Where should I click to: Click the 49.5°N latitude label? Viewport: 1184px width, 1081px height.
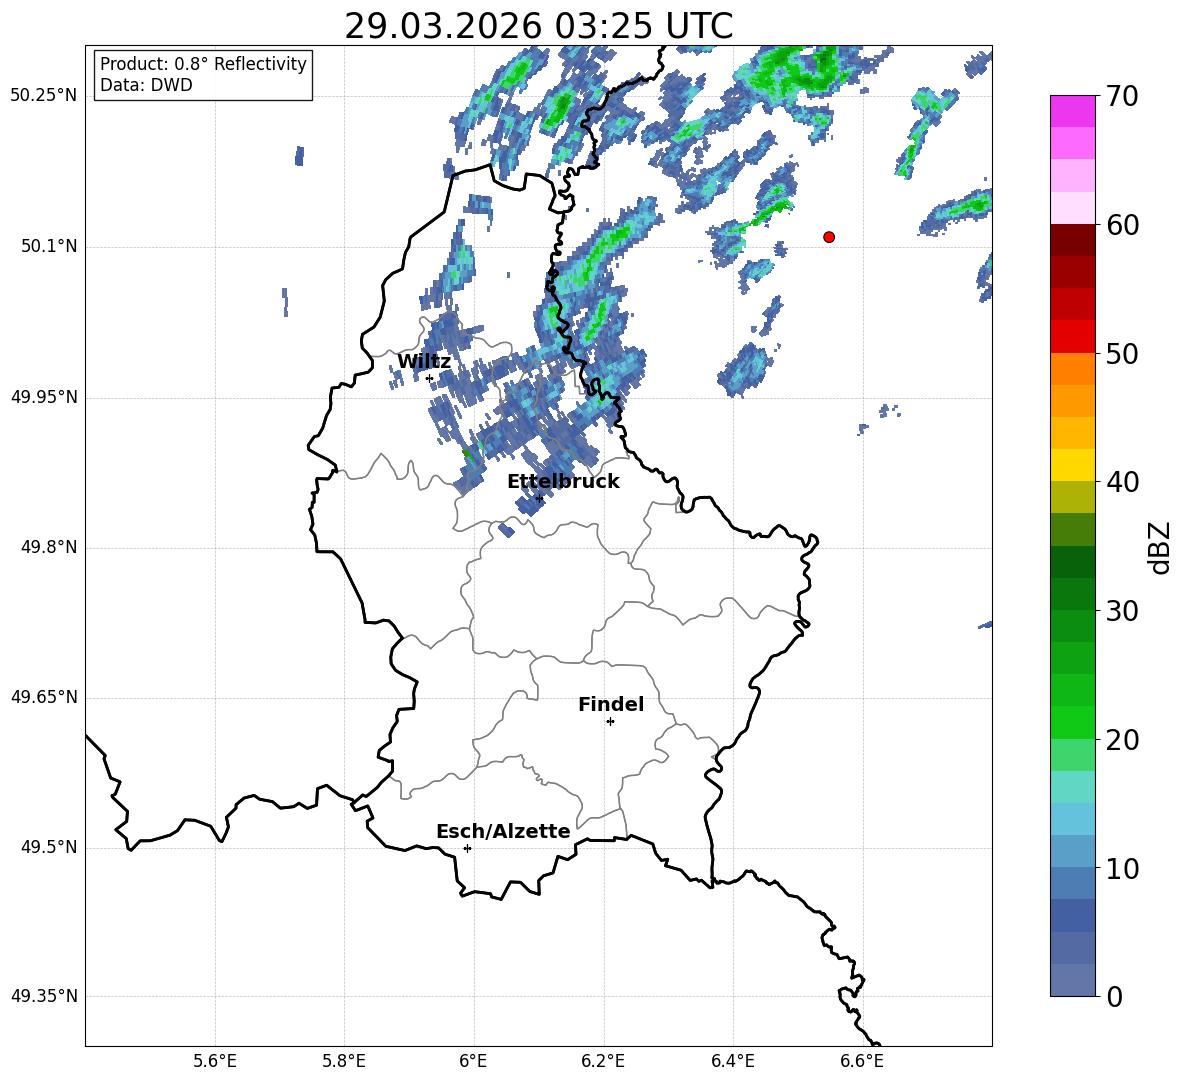(49, 846)
